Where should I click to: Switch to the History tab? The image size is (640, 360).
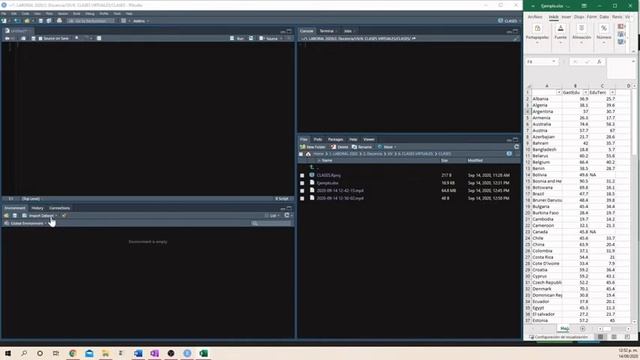(37, 208)
